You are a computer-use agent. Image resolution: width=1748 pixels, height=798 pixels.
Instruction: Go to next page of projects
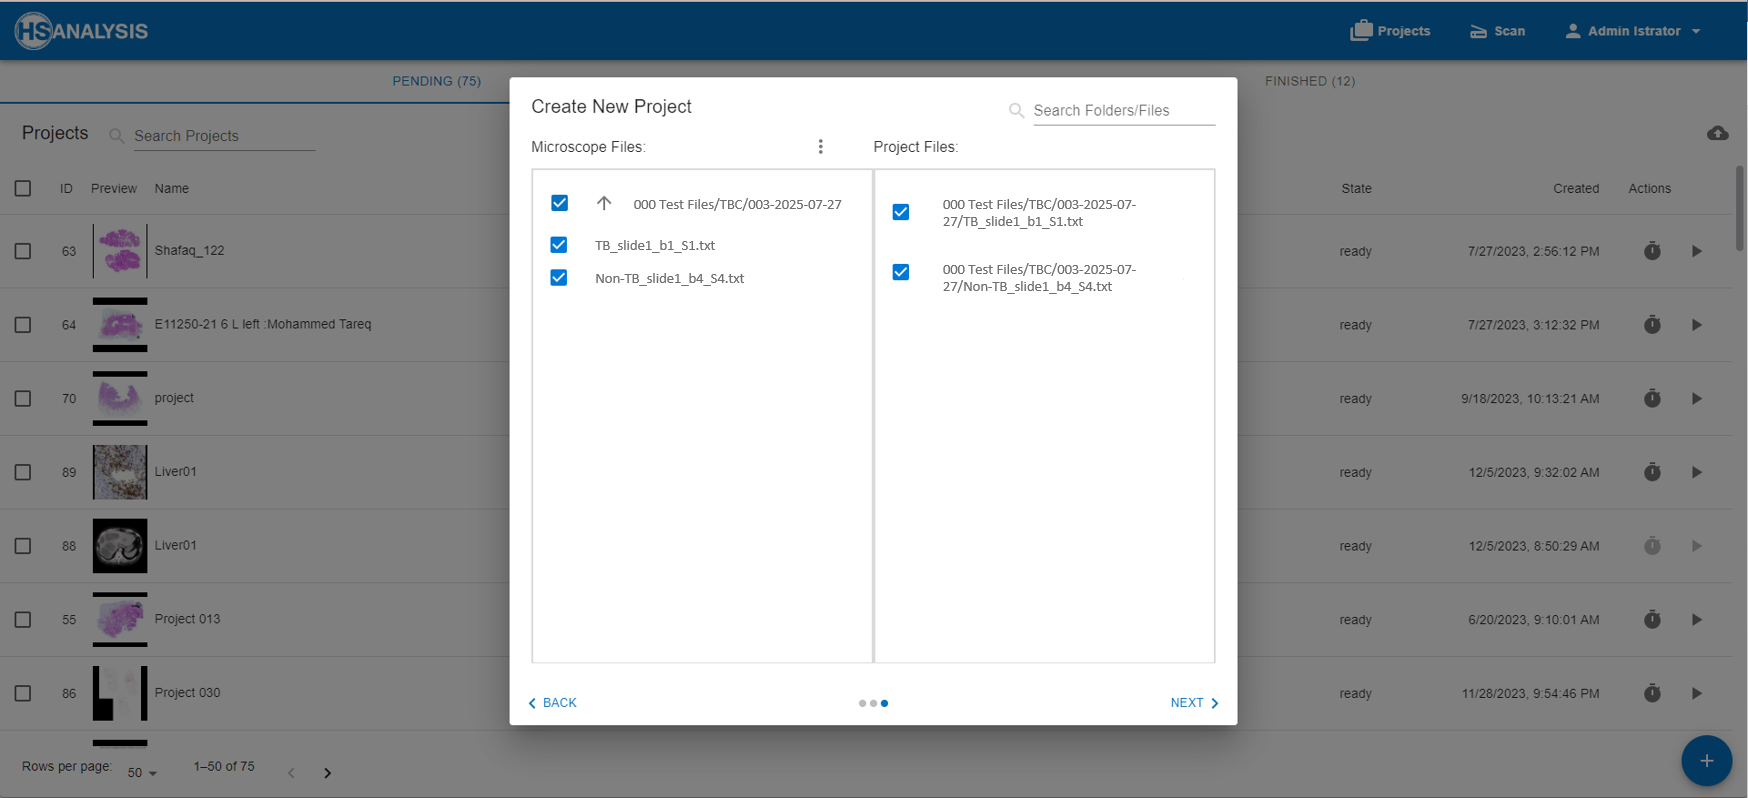(x=327, y=773)
